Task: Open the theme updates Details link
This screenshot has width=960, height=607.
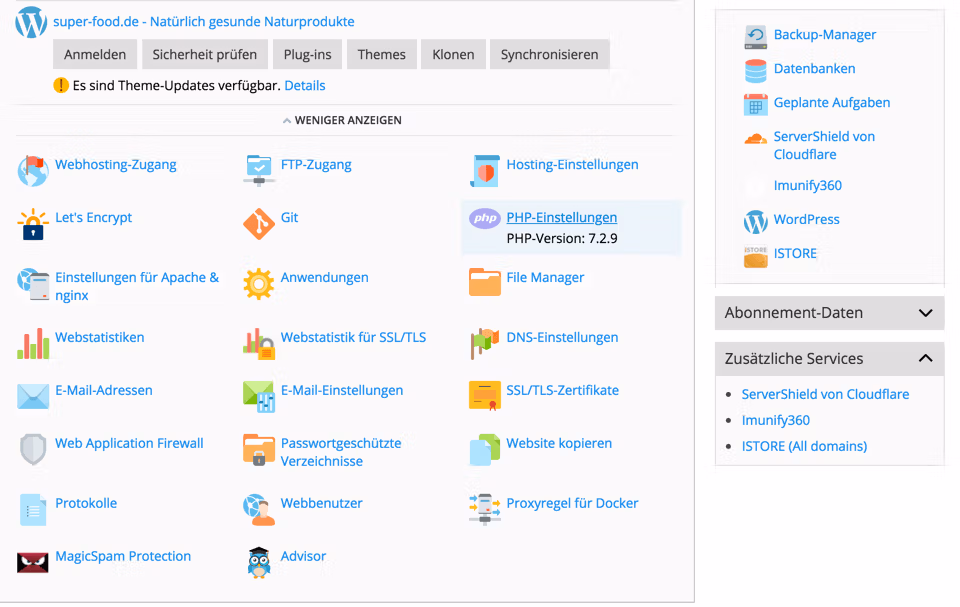Action: tap(305, 86)
